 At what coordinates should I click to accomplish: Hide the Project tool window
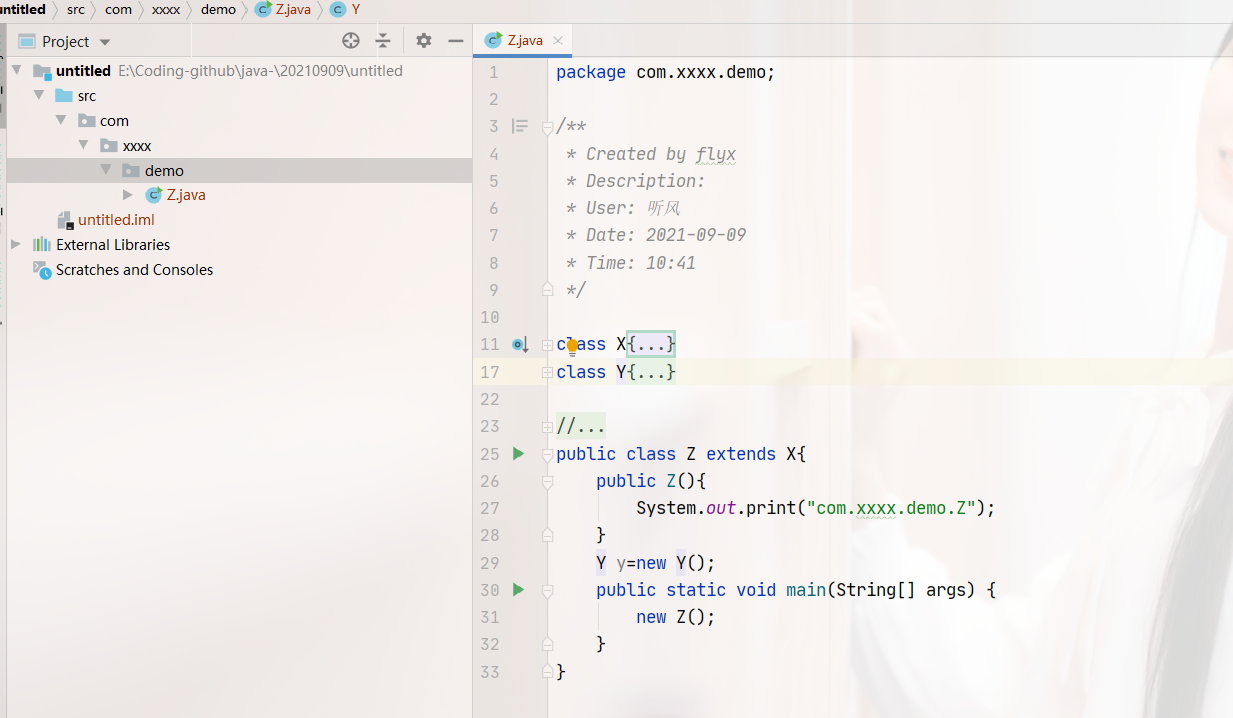[x=456, y=41]
